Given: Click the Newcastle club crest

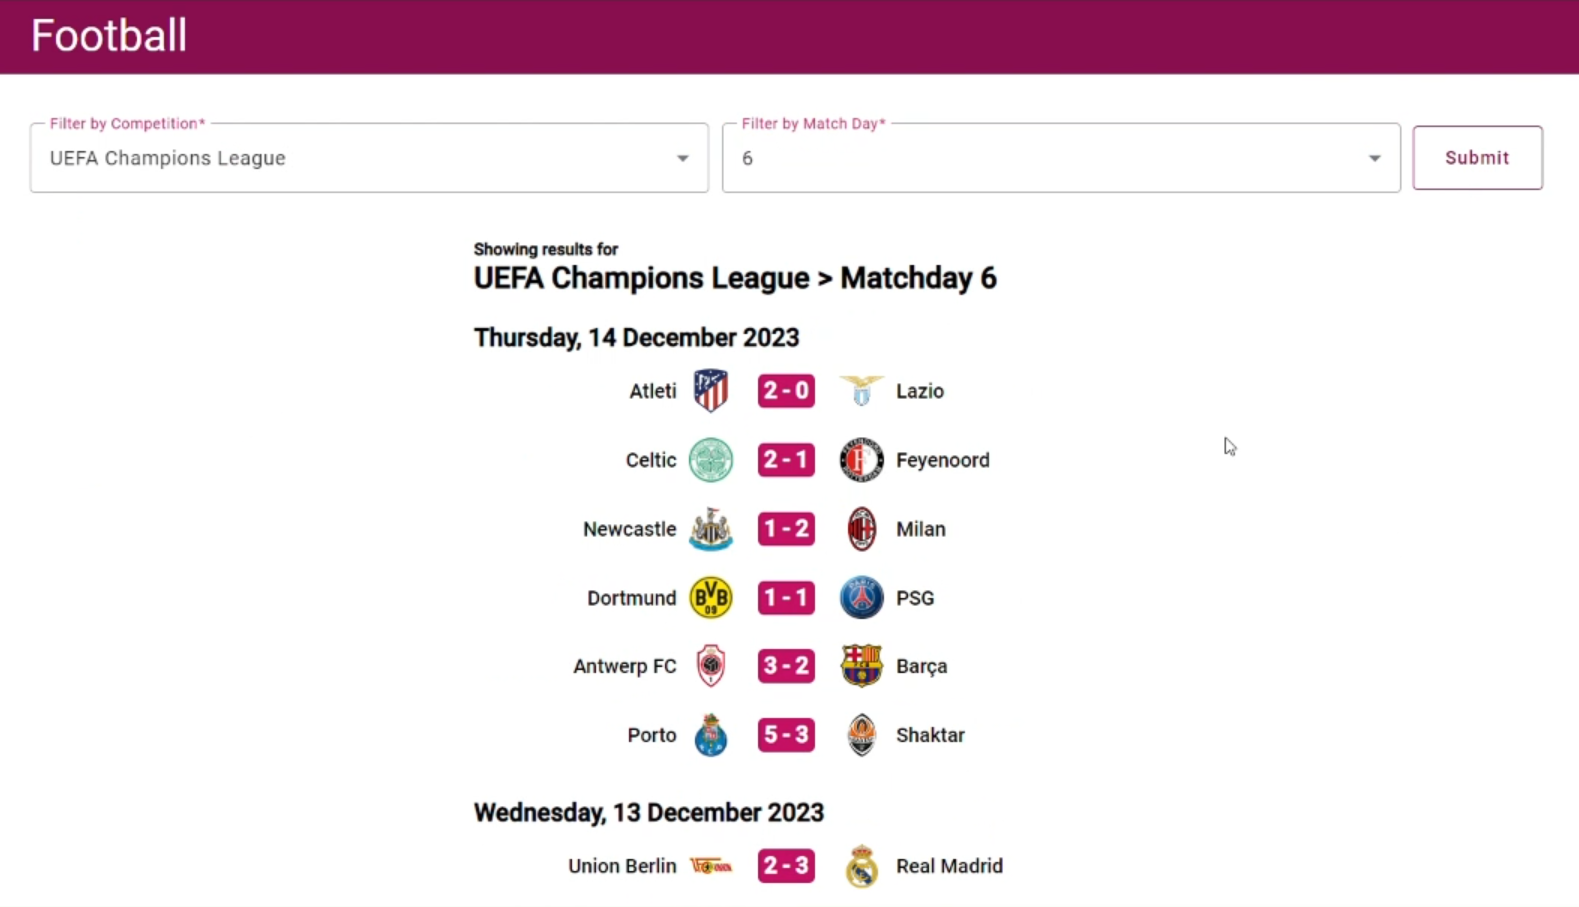Looking at the screenshot, I should [x=711, y=529].
